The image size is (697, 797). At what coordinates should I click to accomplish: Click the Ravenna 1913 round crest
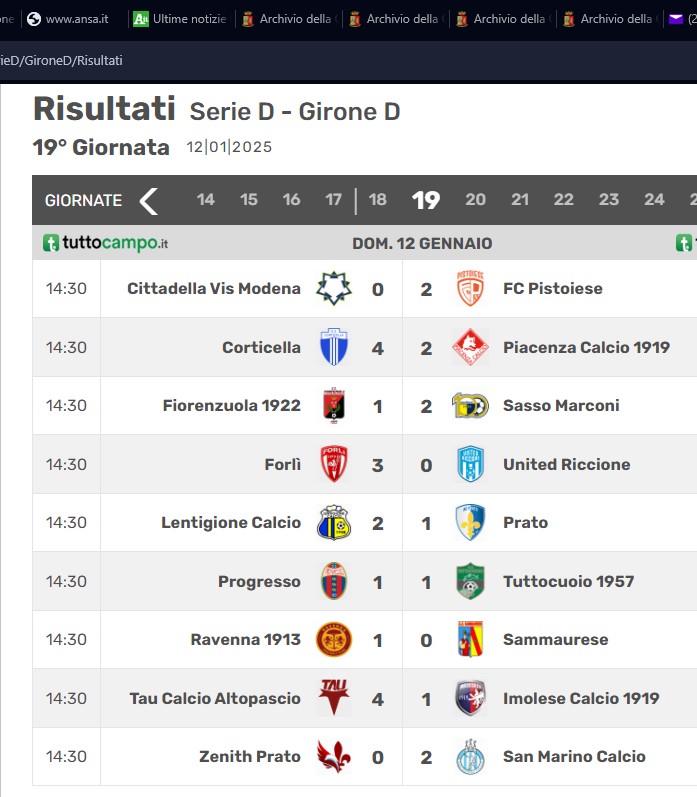tap(334, 639)
